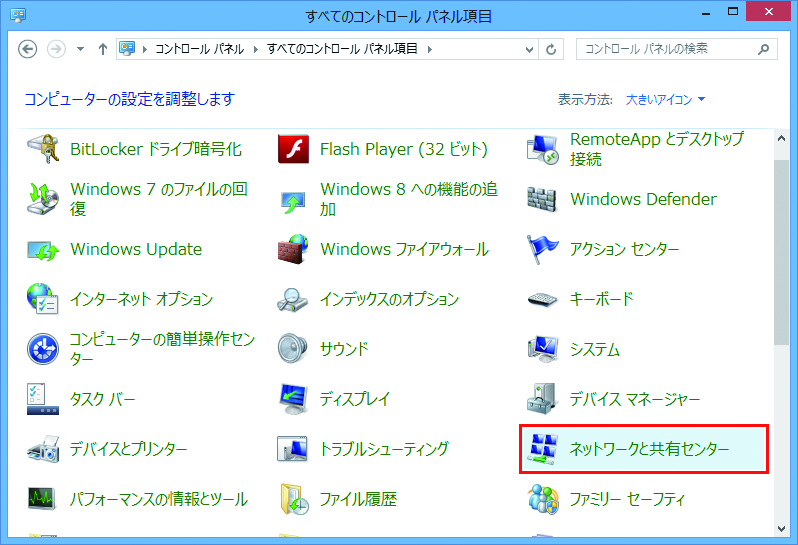This screenshot has width=798, height=545.
Task: Click the トラブルシューティング icon
Action: 292,449
